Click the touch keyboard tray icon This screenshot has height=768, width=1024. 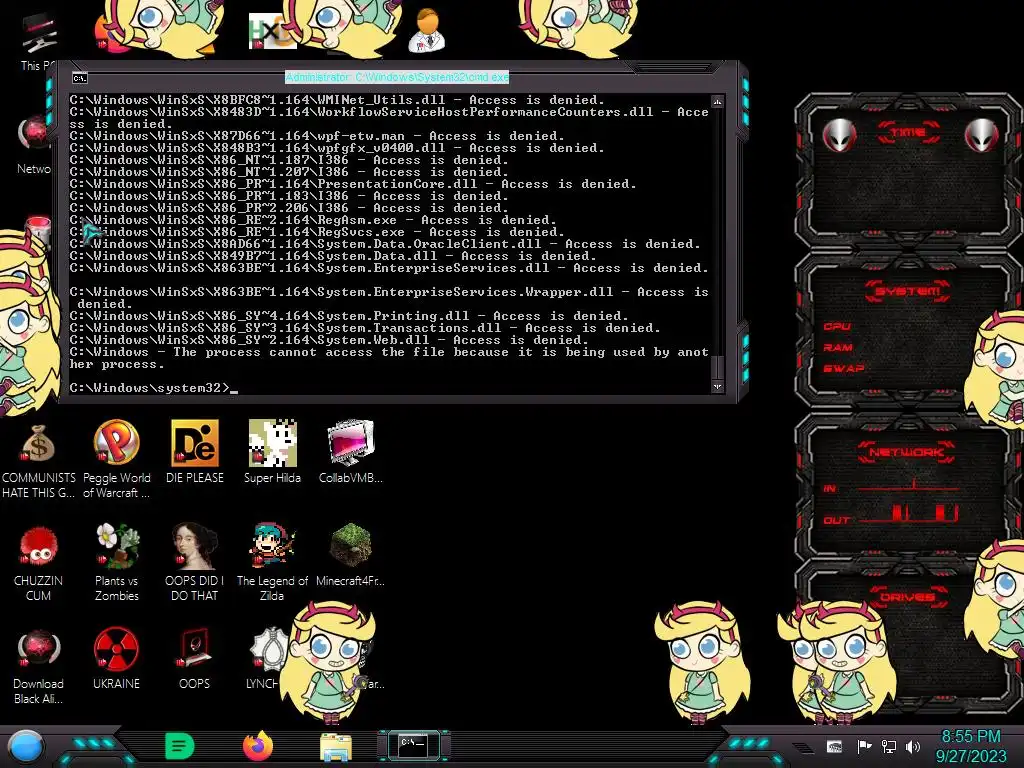tap(834, 746)
